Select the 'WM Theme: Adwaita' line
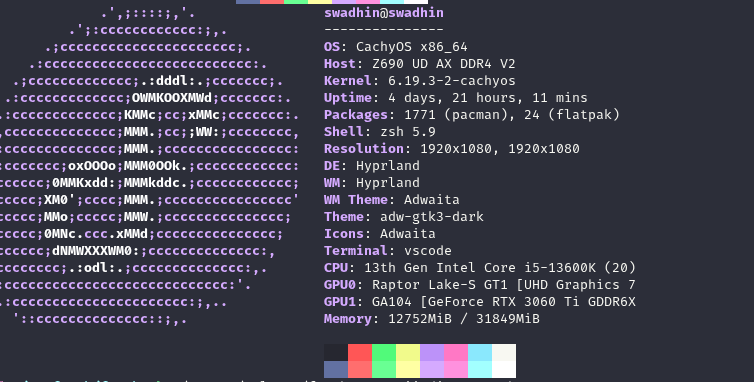Viewport: 754px width, 382px height. [x=391, y=199]
